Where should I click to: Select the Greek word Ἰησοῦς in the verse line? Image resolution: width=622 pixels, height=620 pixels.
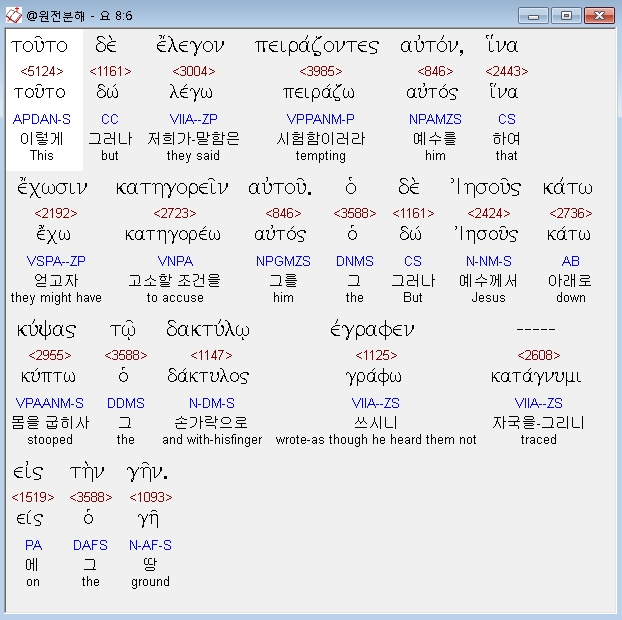[x=486, y=187]
